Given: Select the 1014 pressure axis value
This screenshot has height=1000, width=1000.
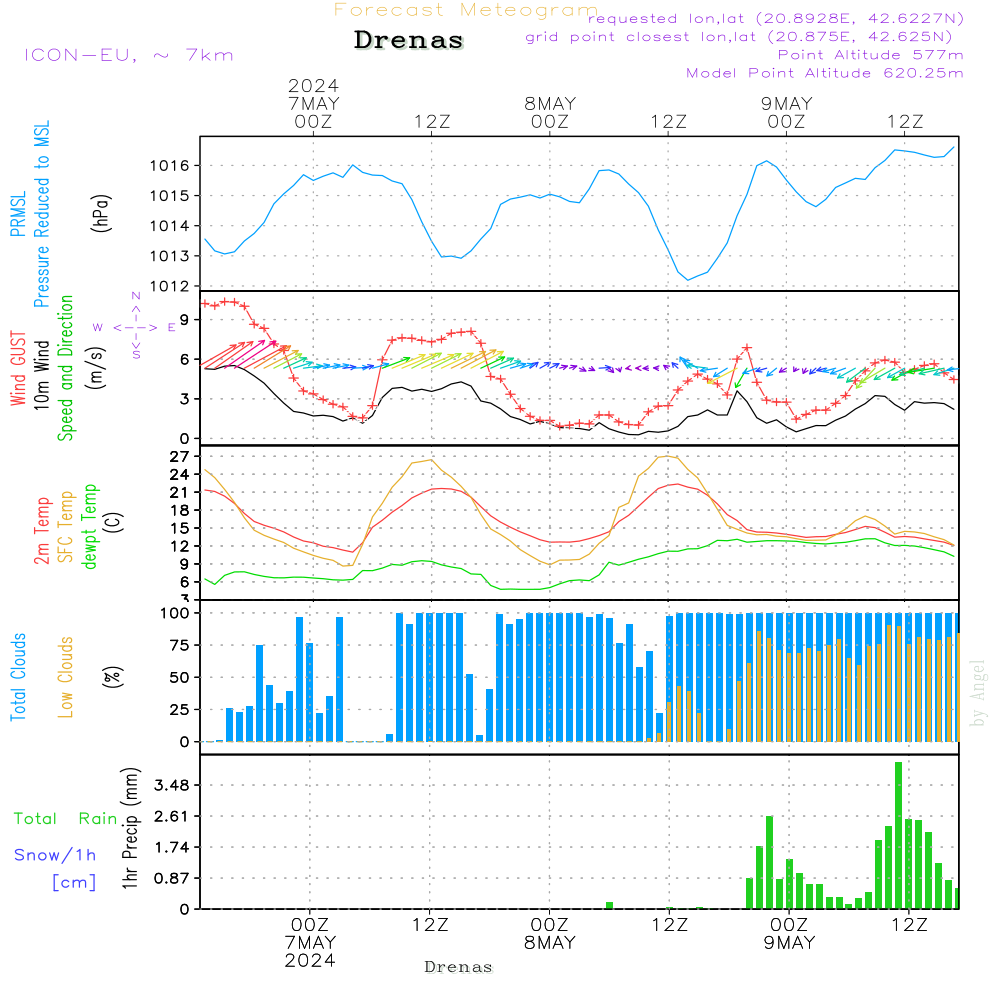Looking at the screenshot, I should click(x=170, y=226).
